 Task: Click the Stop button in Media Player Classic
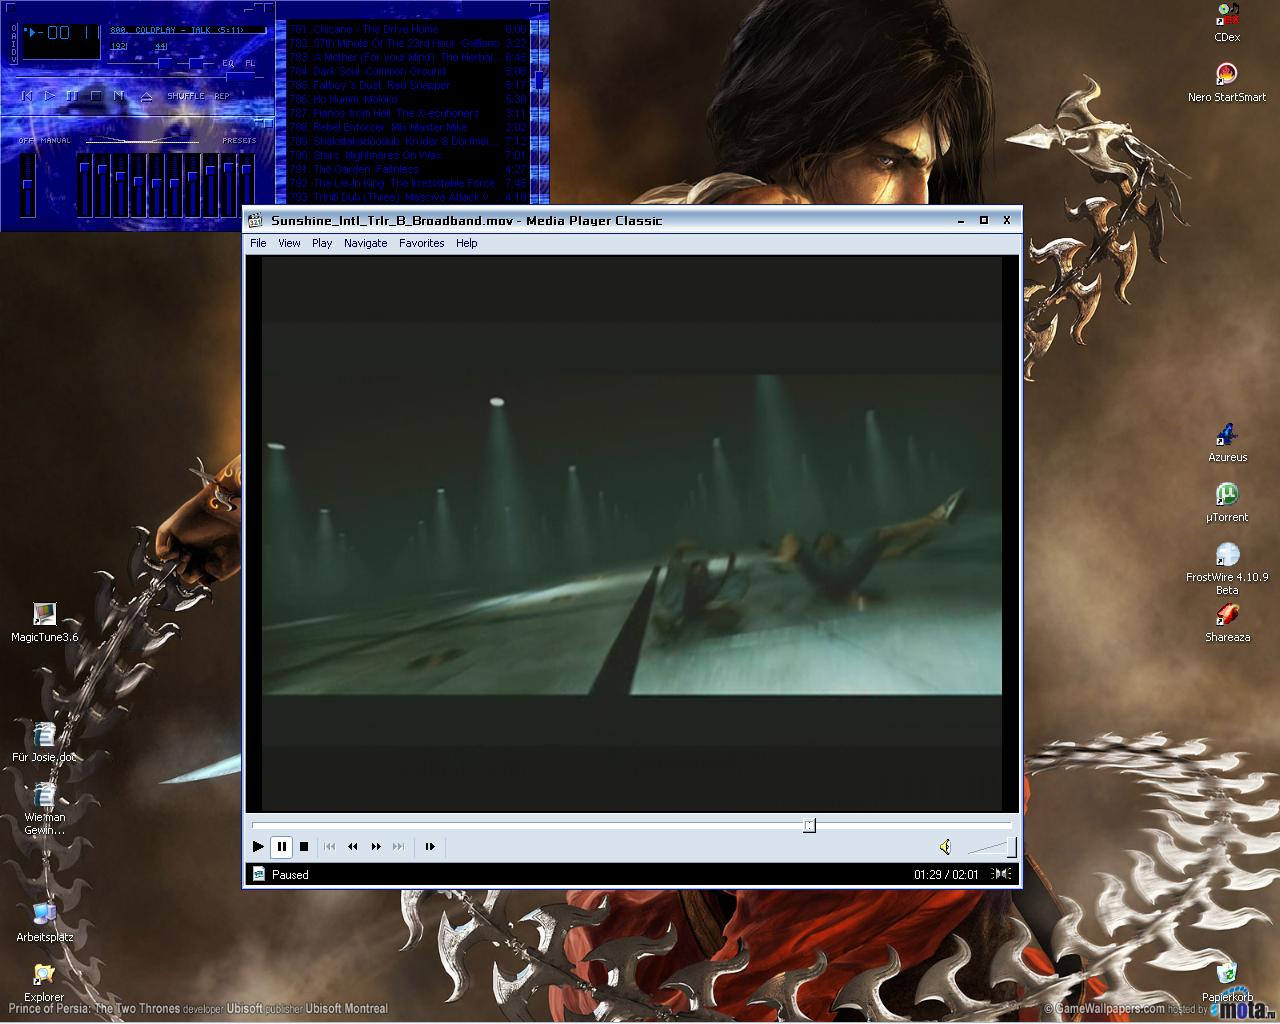pyautogui.click(x=304, y=847)
